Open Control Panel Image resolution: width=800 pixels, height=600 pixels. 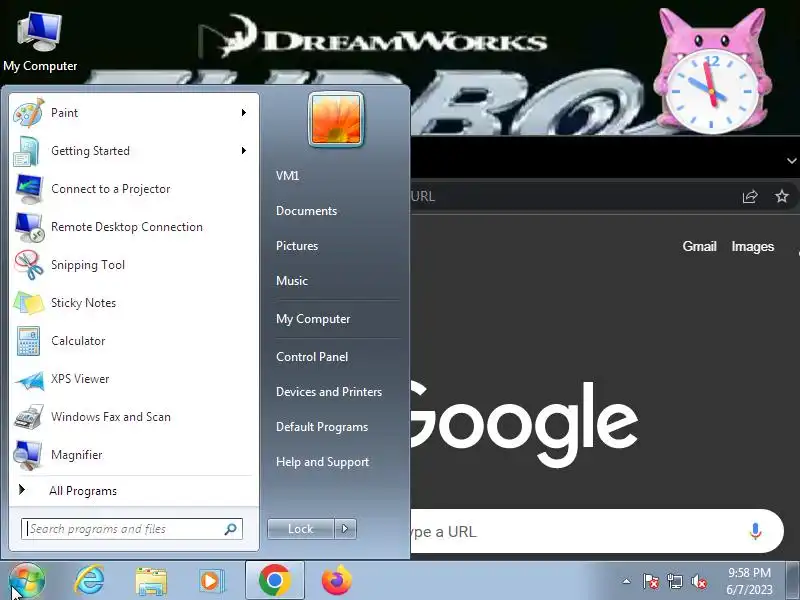pyautogui.click(x=312, y=357)
